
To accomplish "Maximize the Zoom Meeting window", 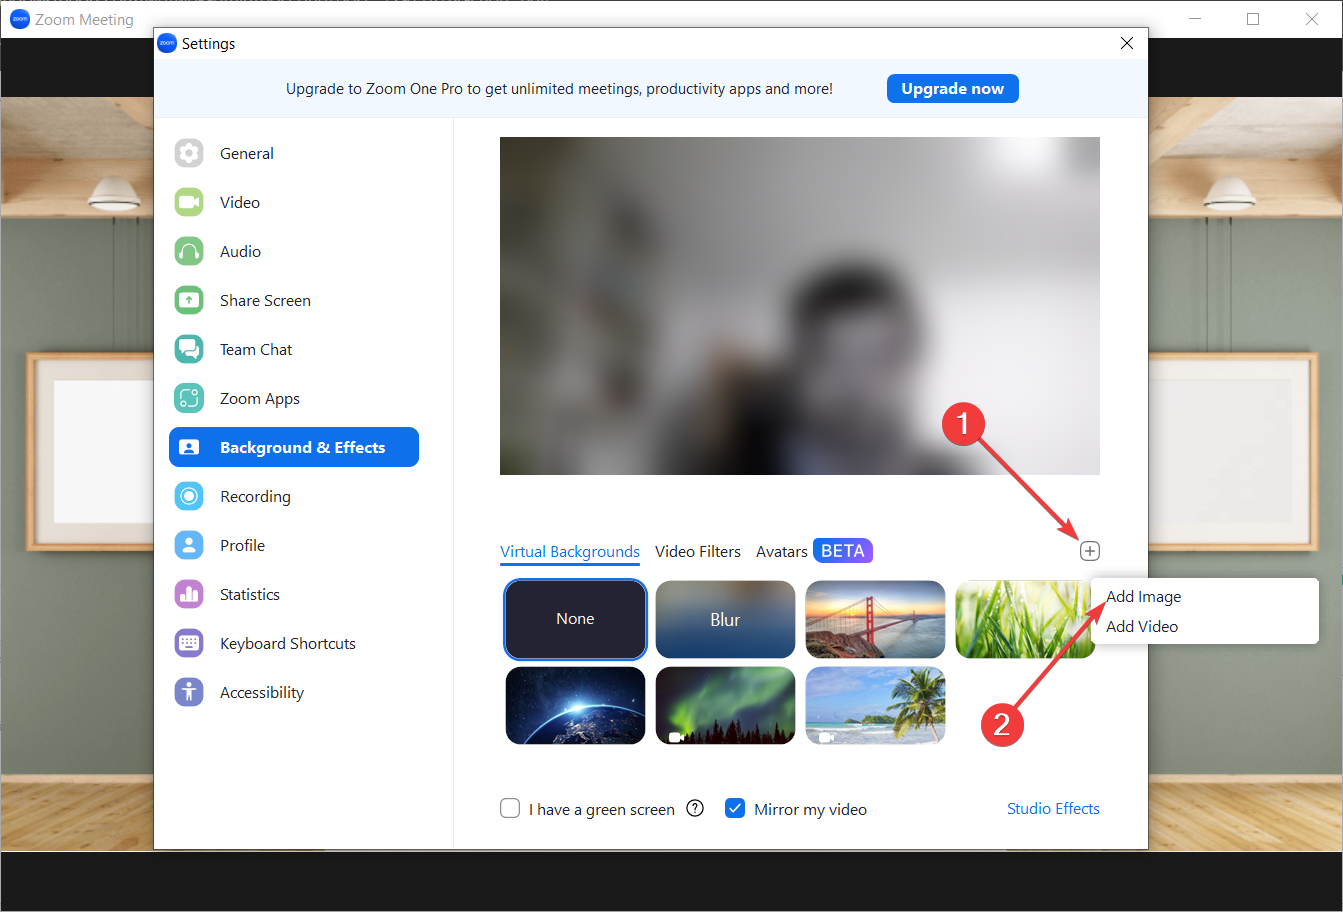I will (x=1253, y=19).
